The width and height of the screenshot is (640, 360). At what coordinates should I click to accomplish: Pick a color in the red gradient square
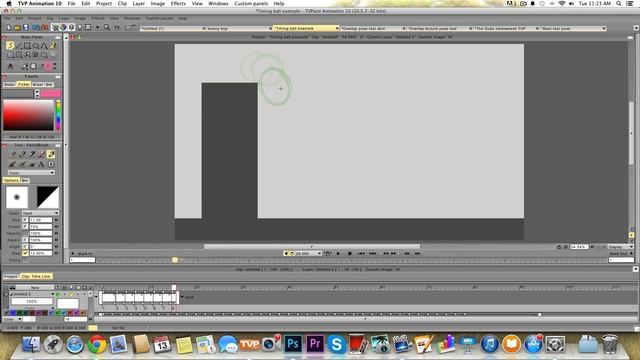coord(29,115)
